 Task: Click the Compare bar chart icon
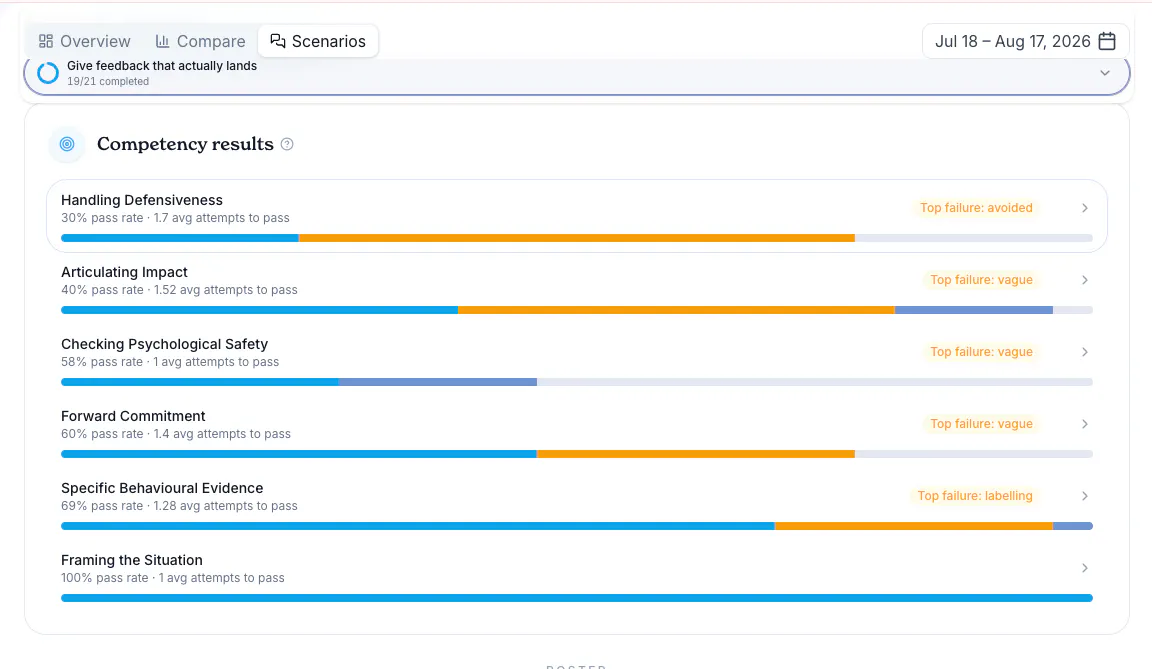(162, 41)
